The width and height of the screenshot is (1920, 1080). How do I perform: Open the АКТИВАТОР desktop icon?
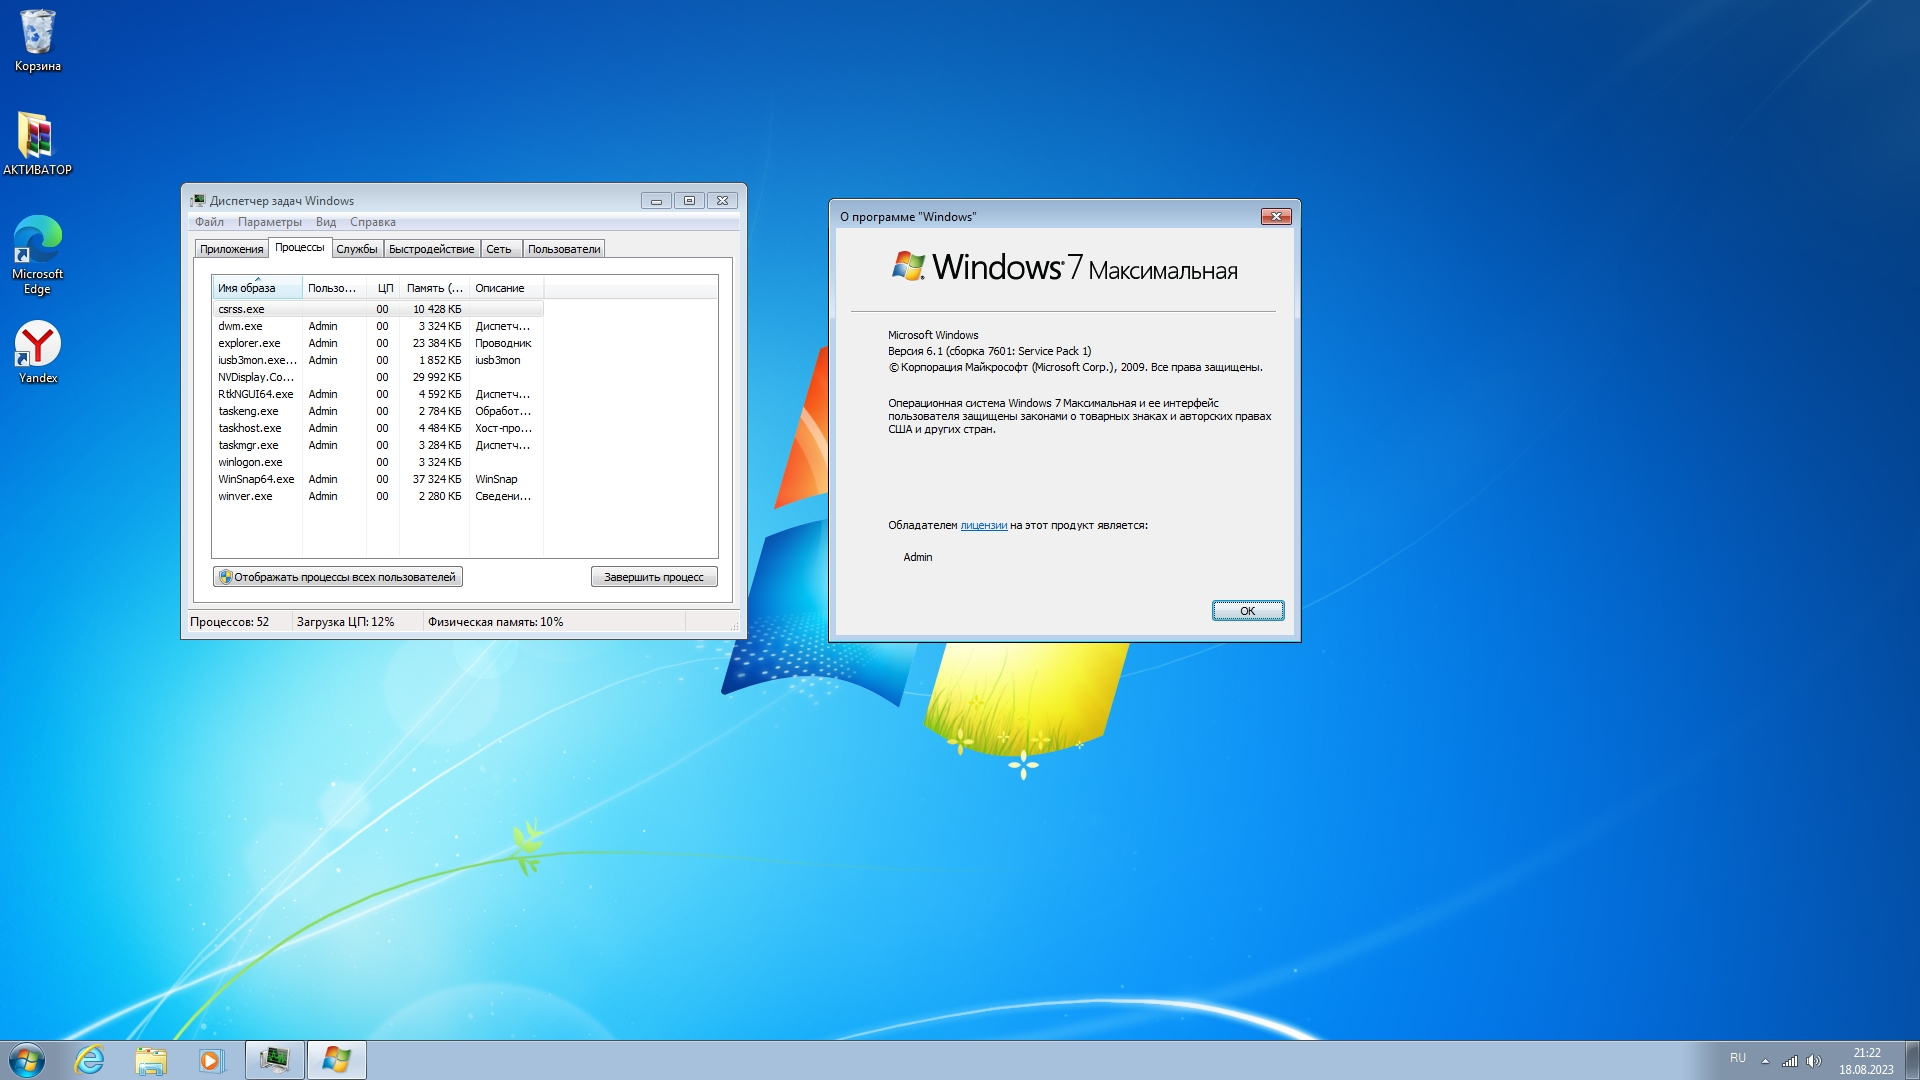37,142
